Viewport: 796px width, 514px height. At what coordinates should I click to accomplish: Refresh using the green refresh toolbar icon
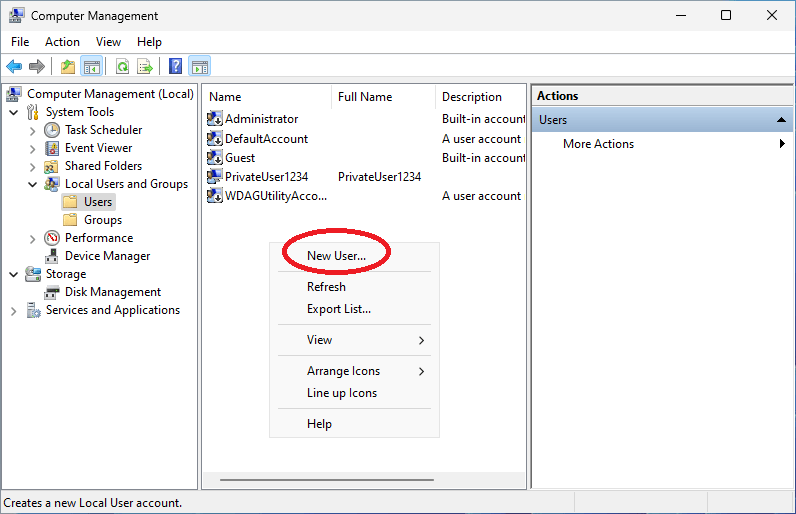tap(122, 66)
